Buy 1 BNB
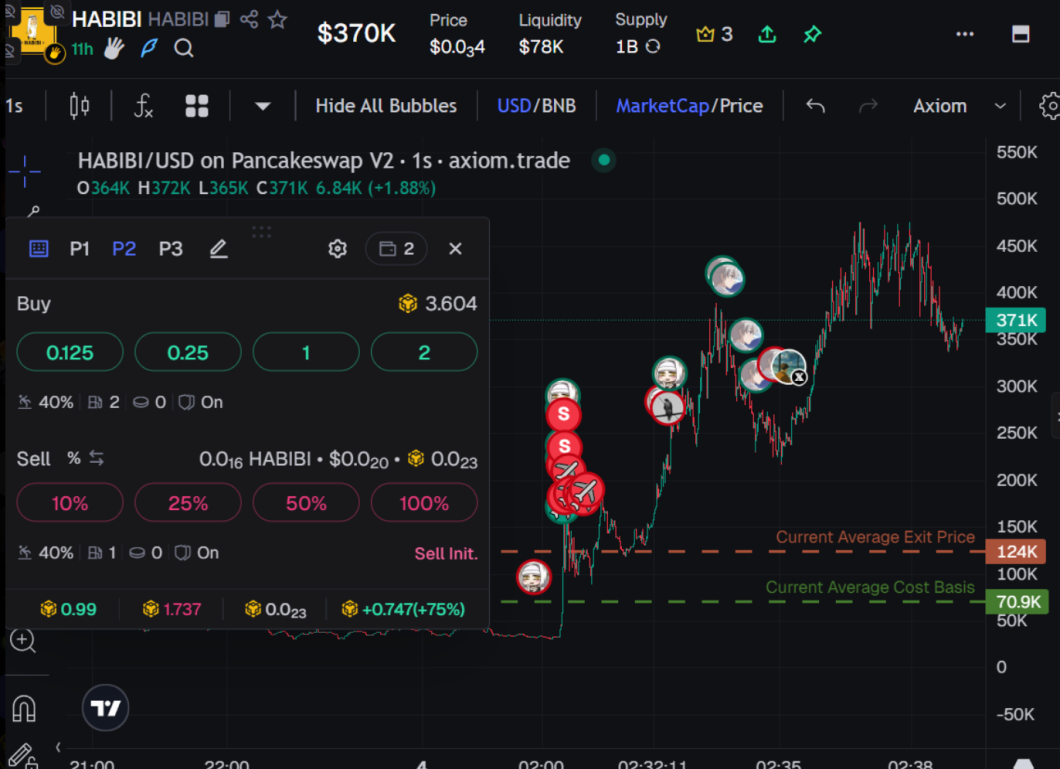Image resolution: width=1060 pixels, height=769 pixels. click(306, 352)
